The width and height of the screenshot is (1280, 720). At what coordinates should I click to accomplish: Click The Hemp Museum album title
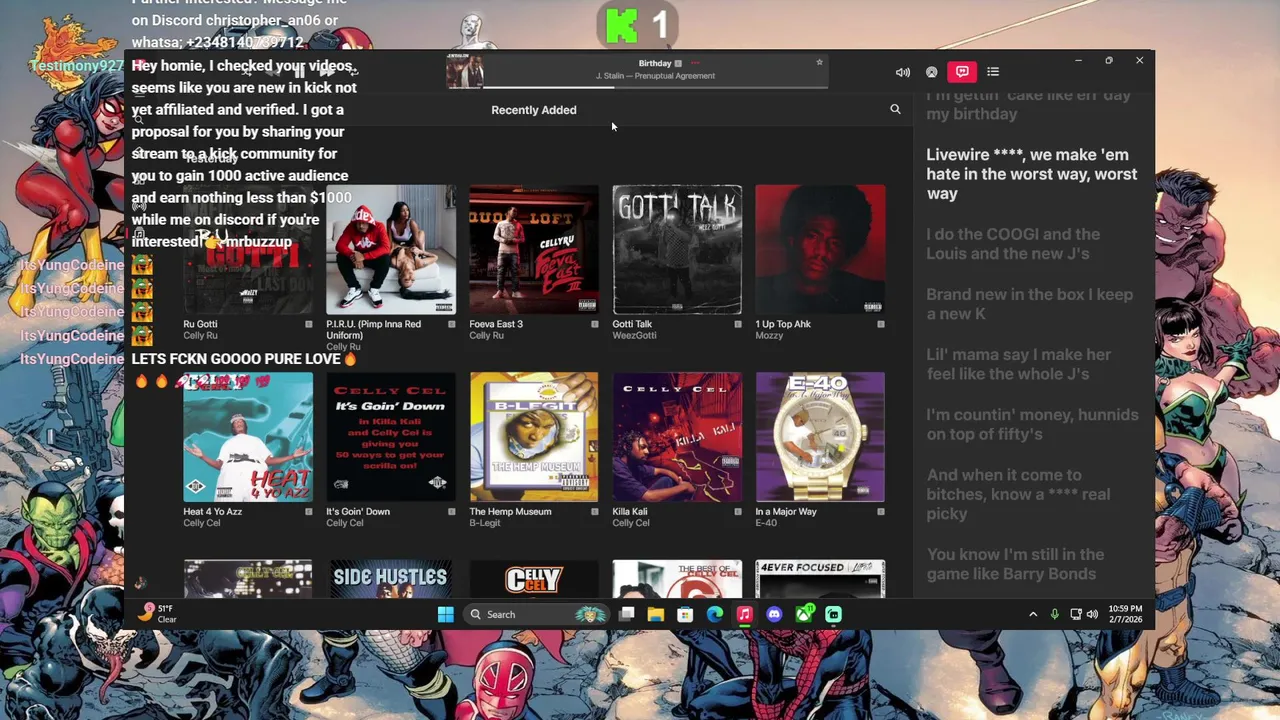(510, 511)
